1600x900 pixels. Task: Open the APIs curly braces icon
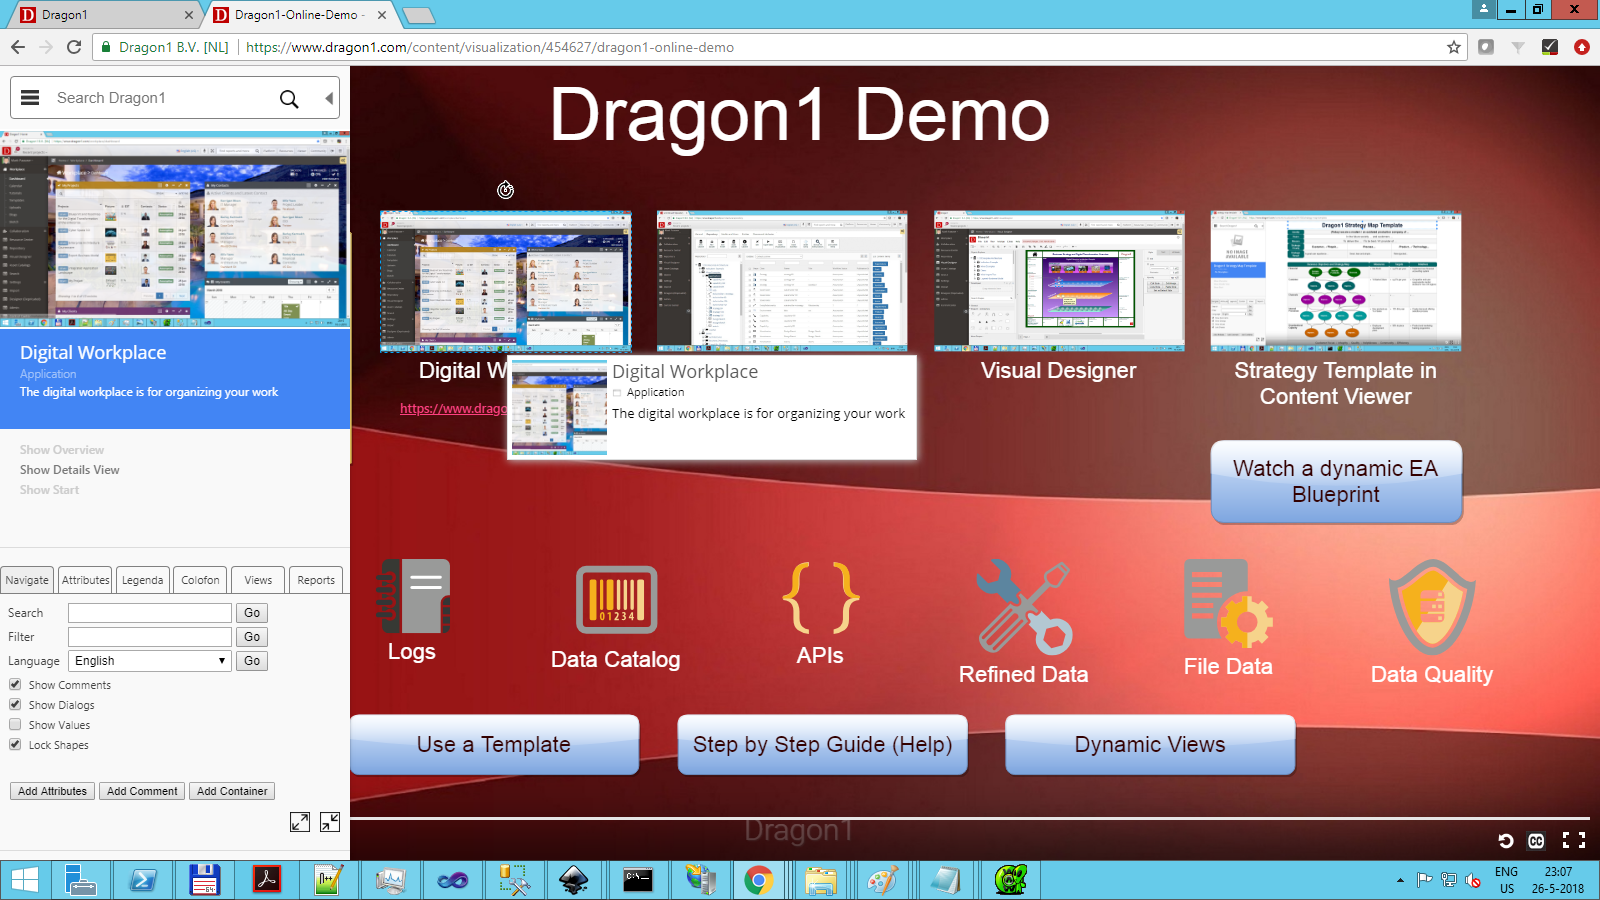click(x=820, y=598)
